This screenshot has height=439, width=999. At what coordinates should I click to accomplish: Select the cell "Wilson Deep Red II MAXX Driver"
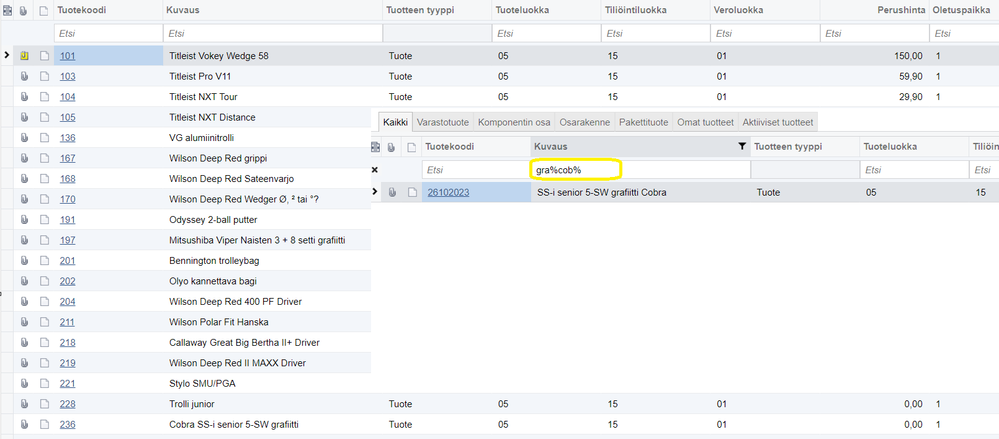tap(268, 363)
